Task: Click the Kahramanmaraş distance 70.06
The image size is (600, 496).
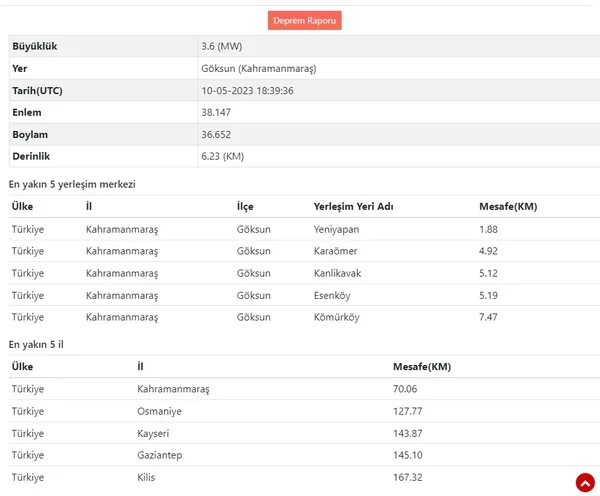Action: (405, 389)
